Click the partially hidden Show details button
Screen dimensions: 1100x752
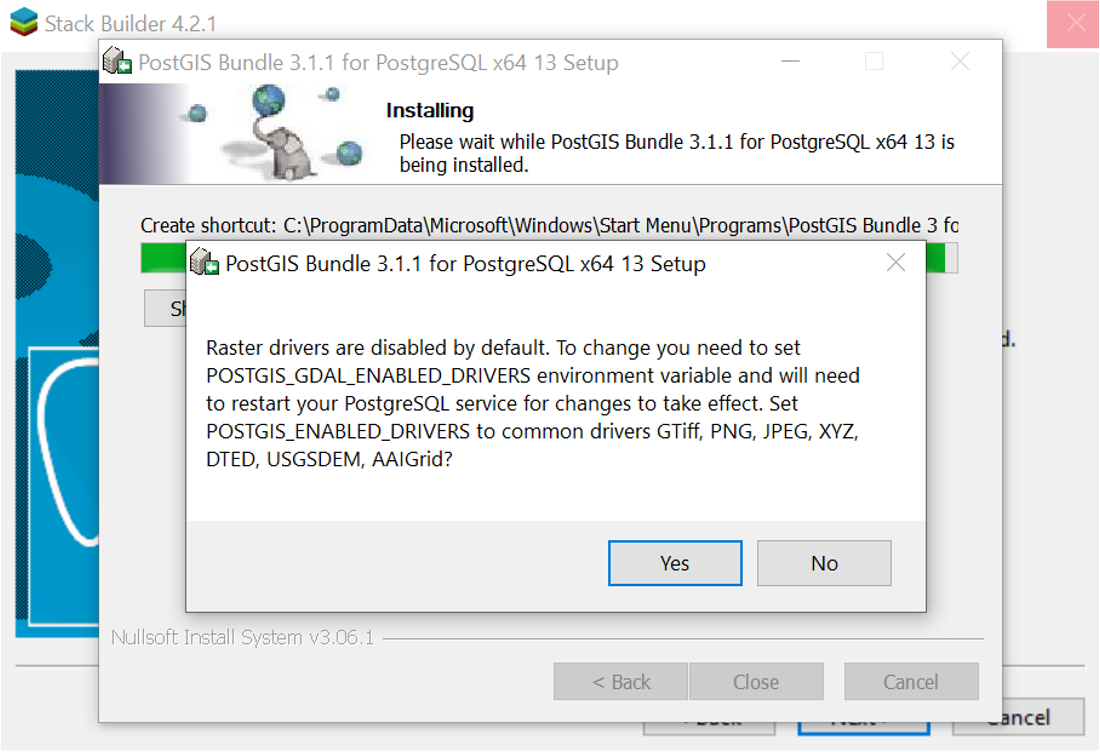[165, 308]
